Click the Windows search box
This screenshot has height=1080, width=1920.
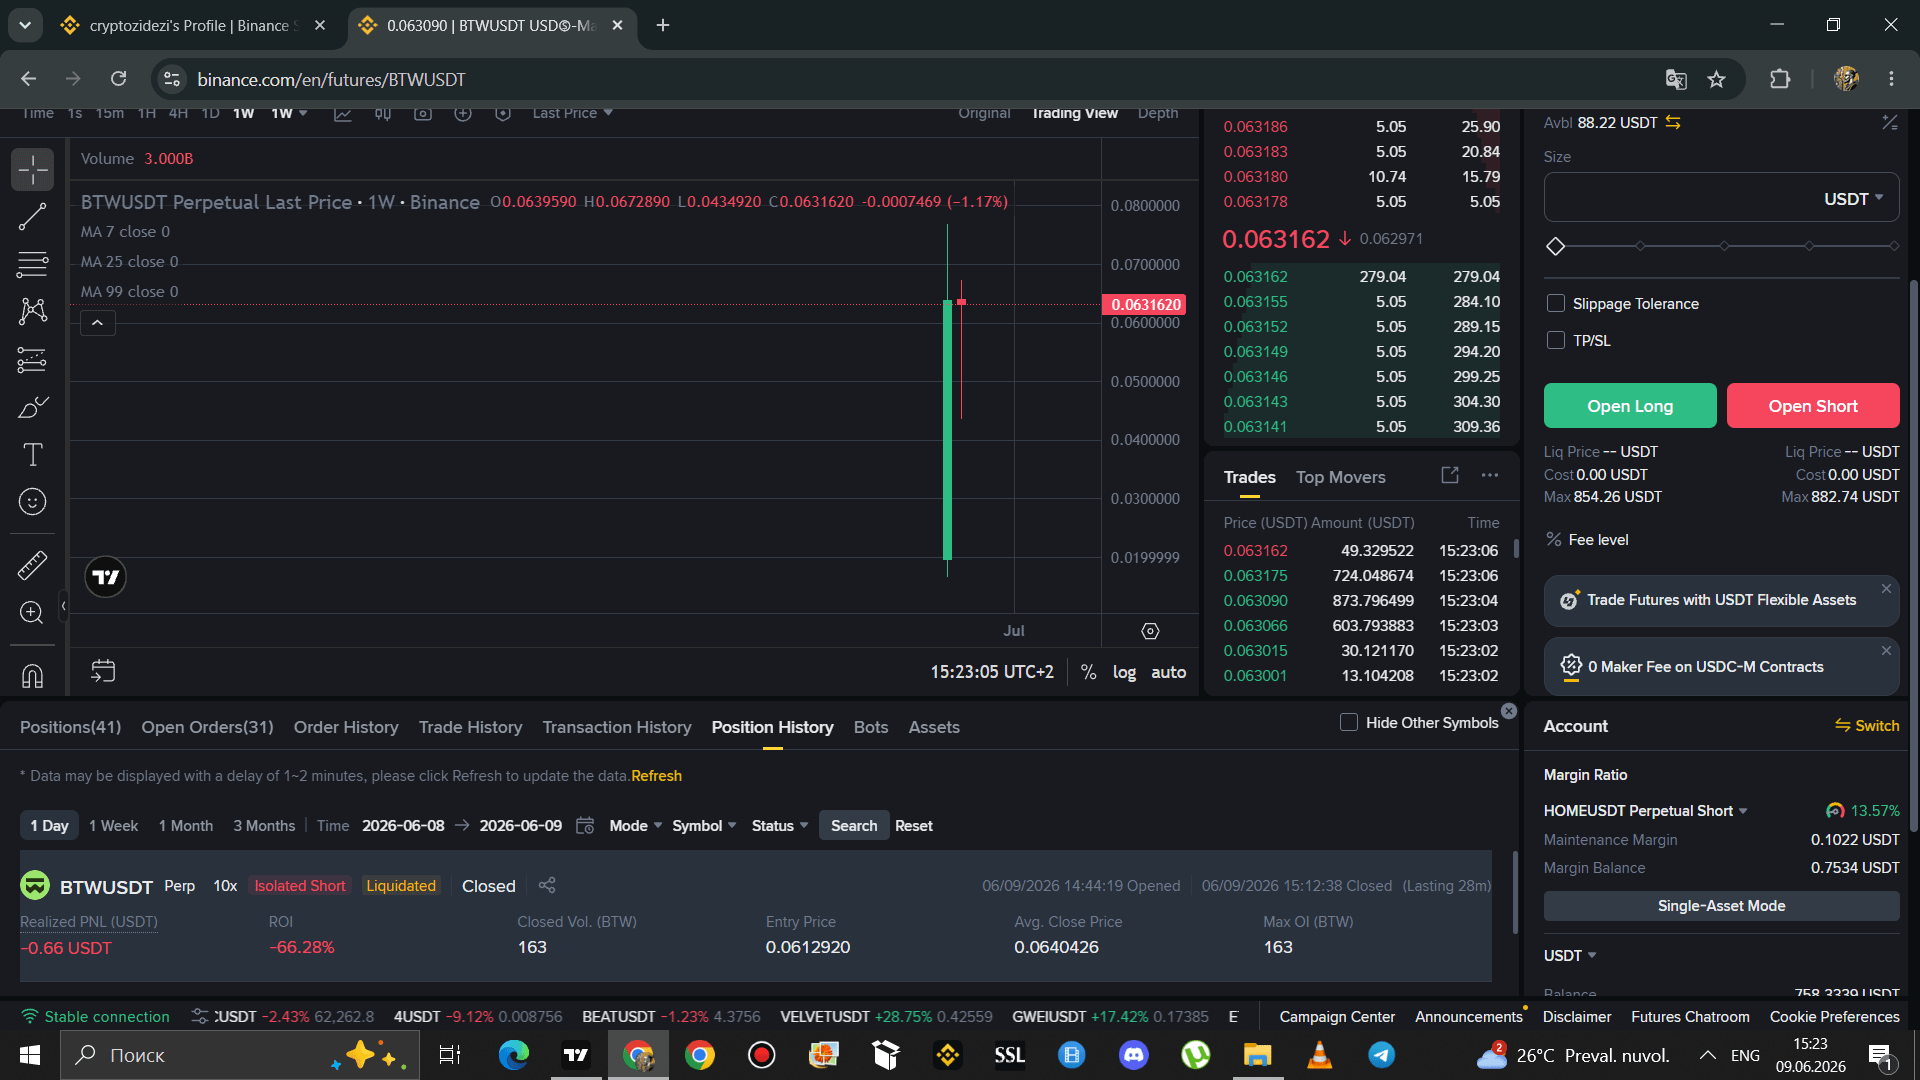pyautogui.click(x=240, y=1055)
